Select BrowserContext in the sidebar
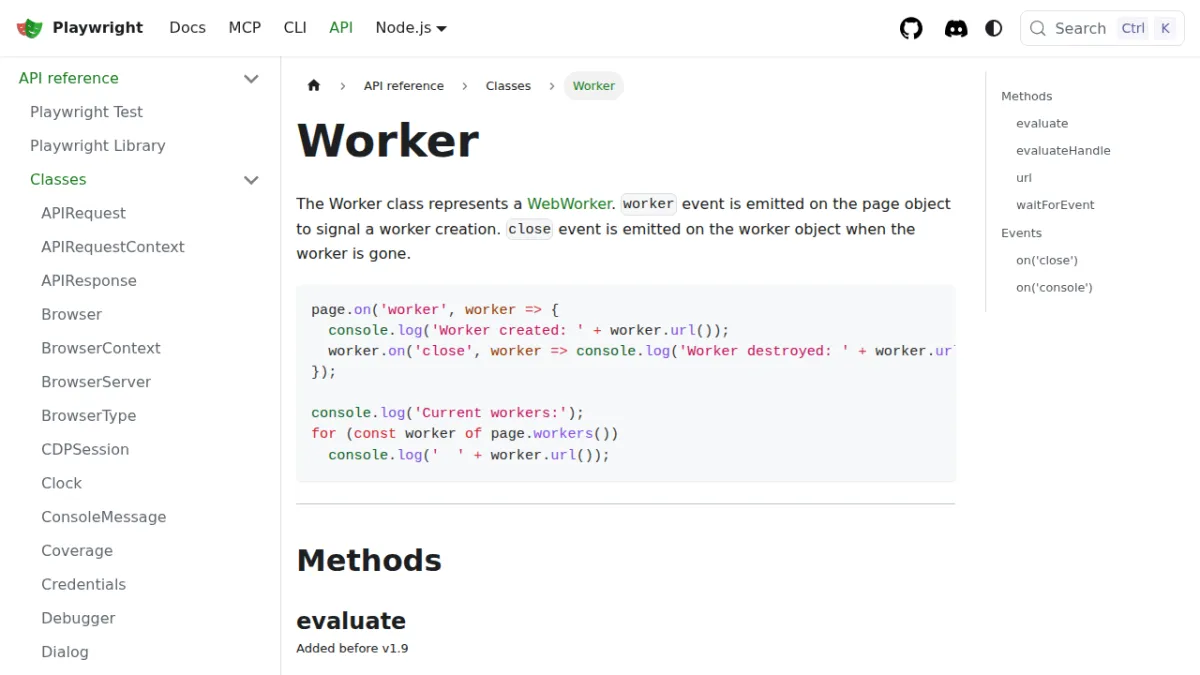This screenshot has width=1200, height=675. click(x=101, y=348)
